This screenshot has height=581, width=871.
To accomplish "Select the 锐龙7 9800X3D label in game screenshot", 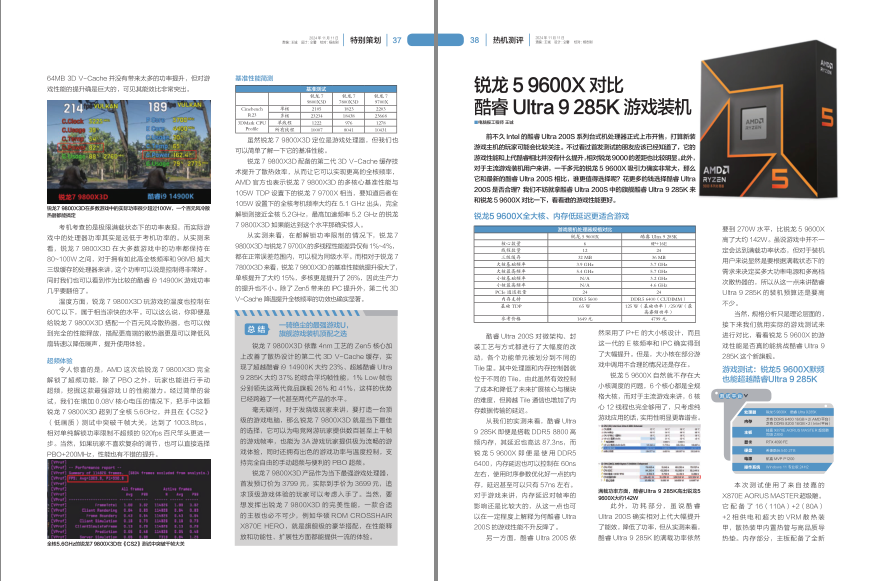I will [83, 197].
